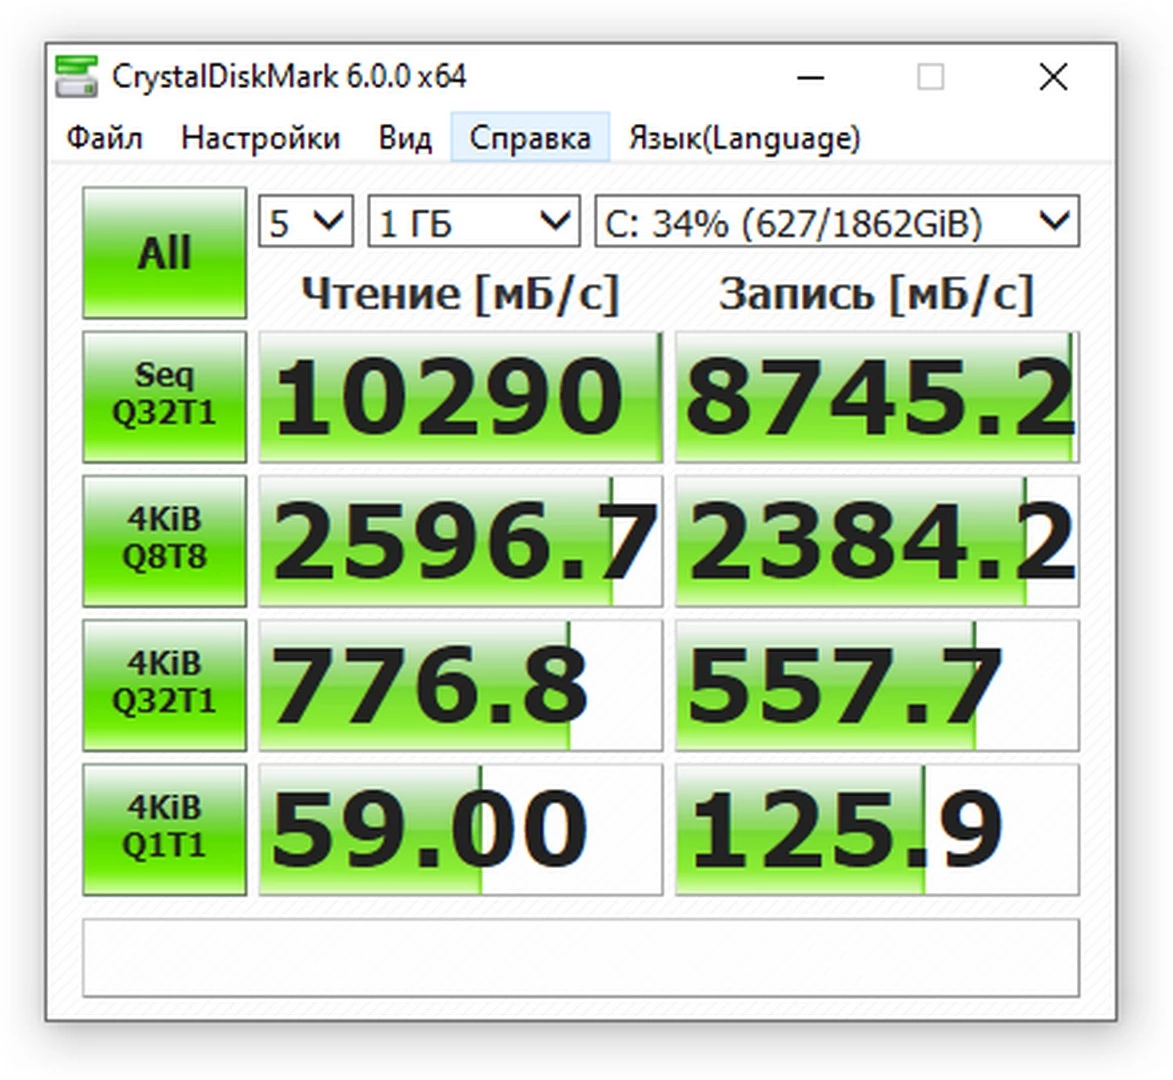Image resolution: width=1173 pixels, height=1080 pixels.
Task: Open the Язык(Language) menu
Action: (744, 138)
